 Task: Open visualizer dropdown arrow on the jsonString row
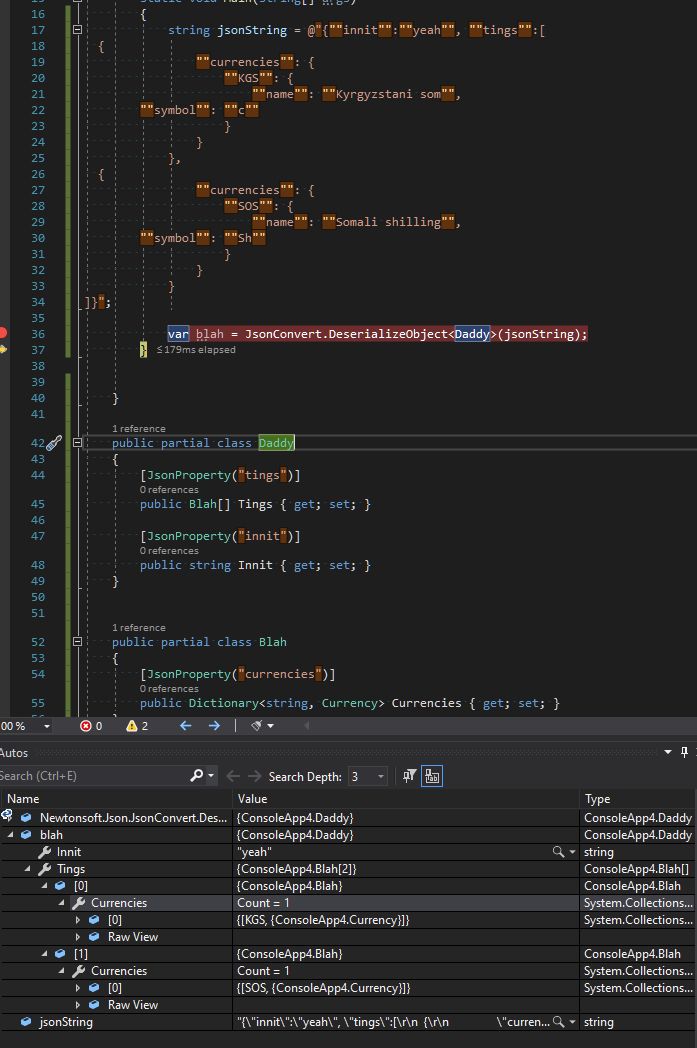572,1021
